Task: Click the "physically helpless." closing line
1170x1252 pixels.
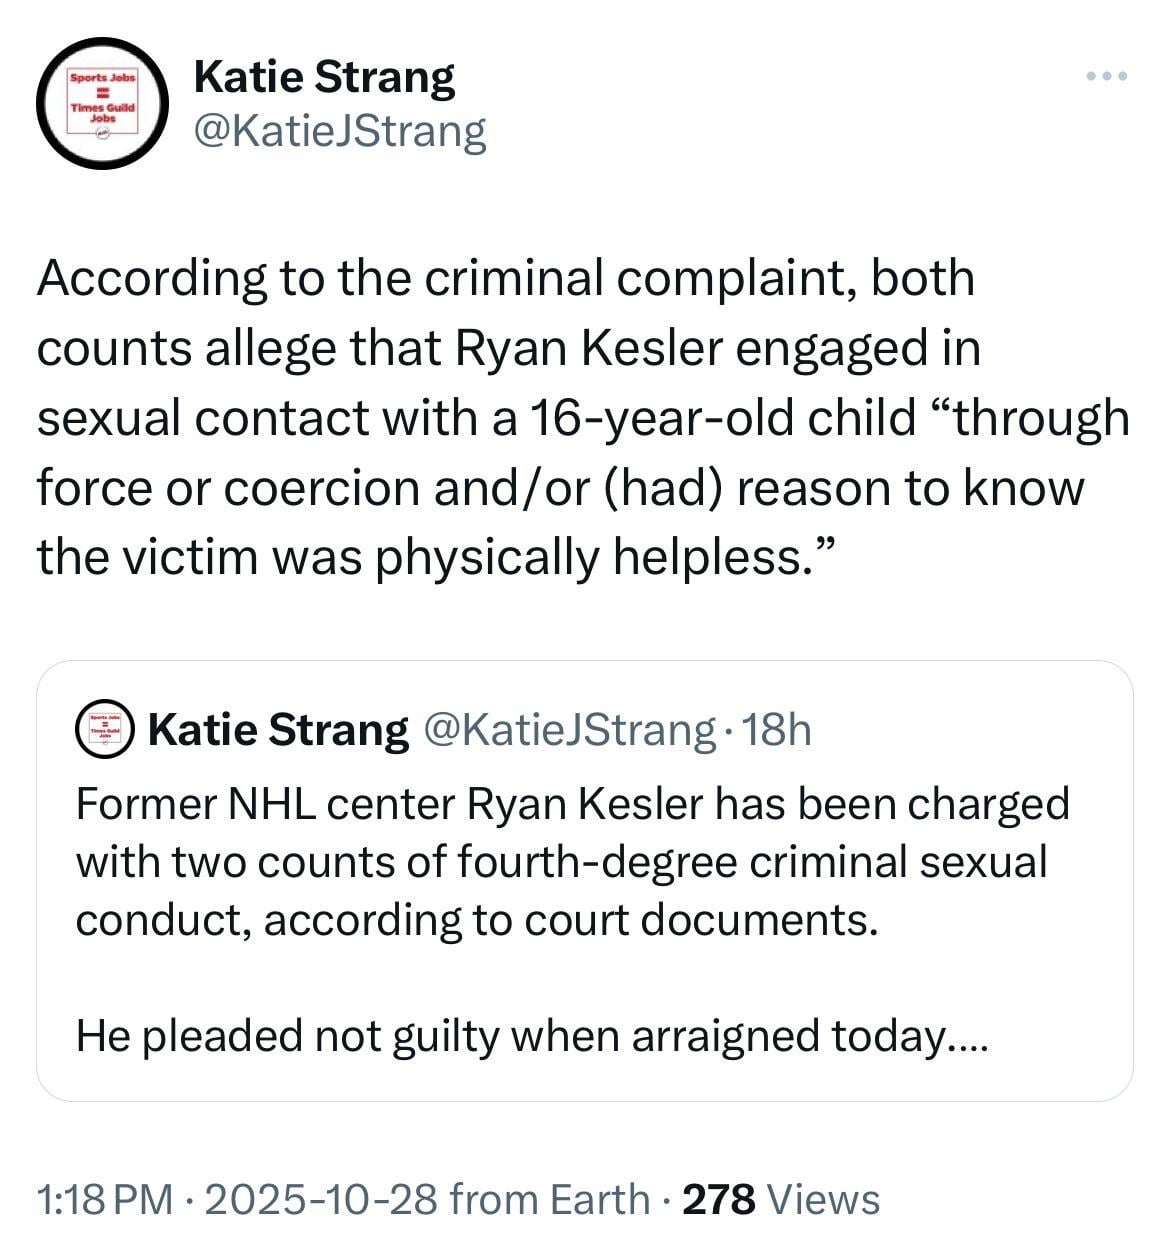Action: 435,556
